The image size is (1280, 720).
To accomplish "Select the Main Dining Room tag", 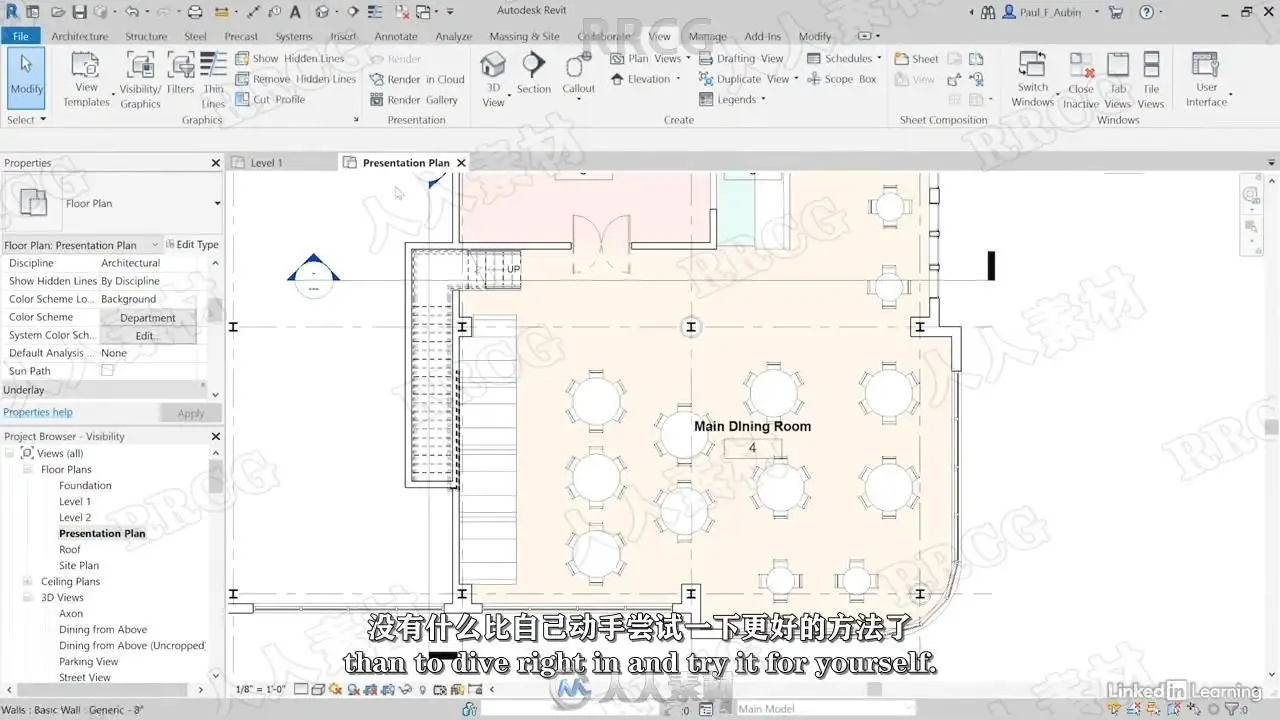I will pyautogui.click(x=752, y=437).
